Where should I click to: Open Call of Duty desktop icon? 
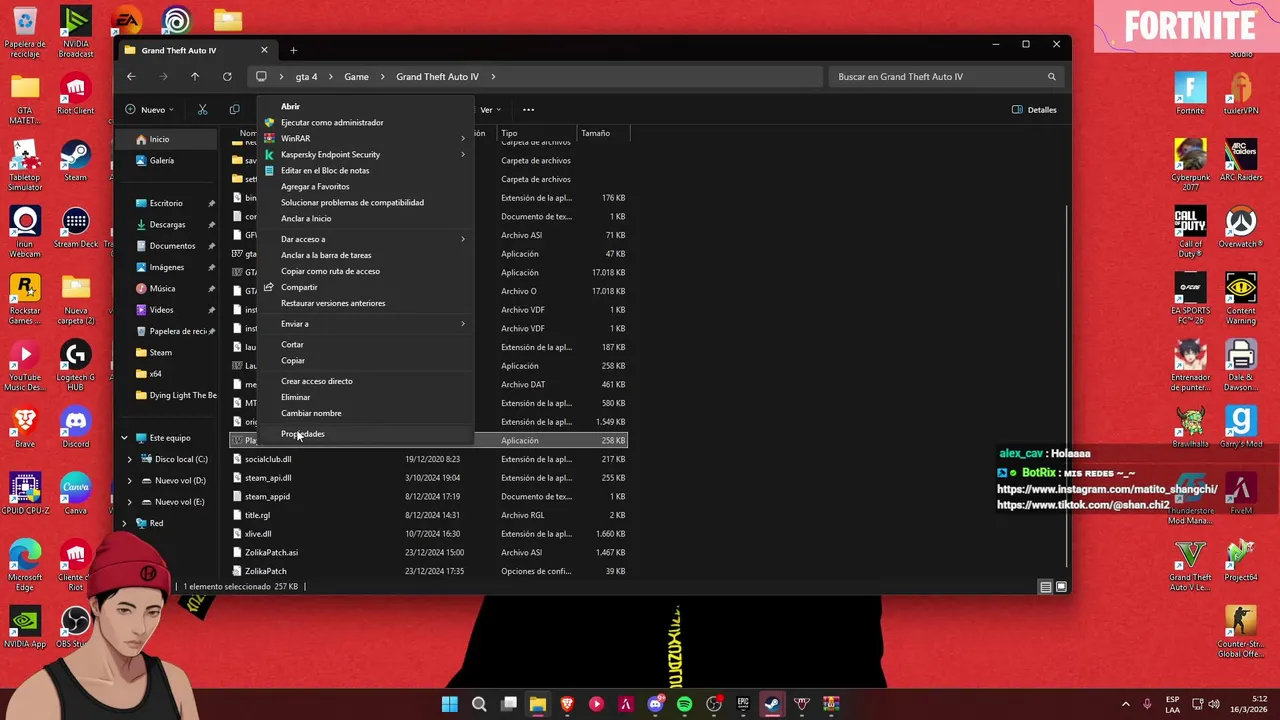1190,232
